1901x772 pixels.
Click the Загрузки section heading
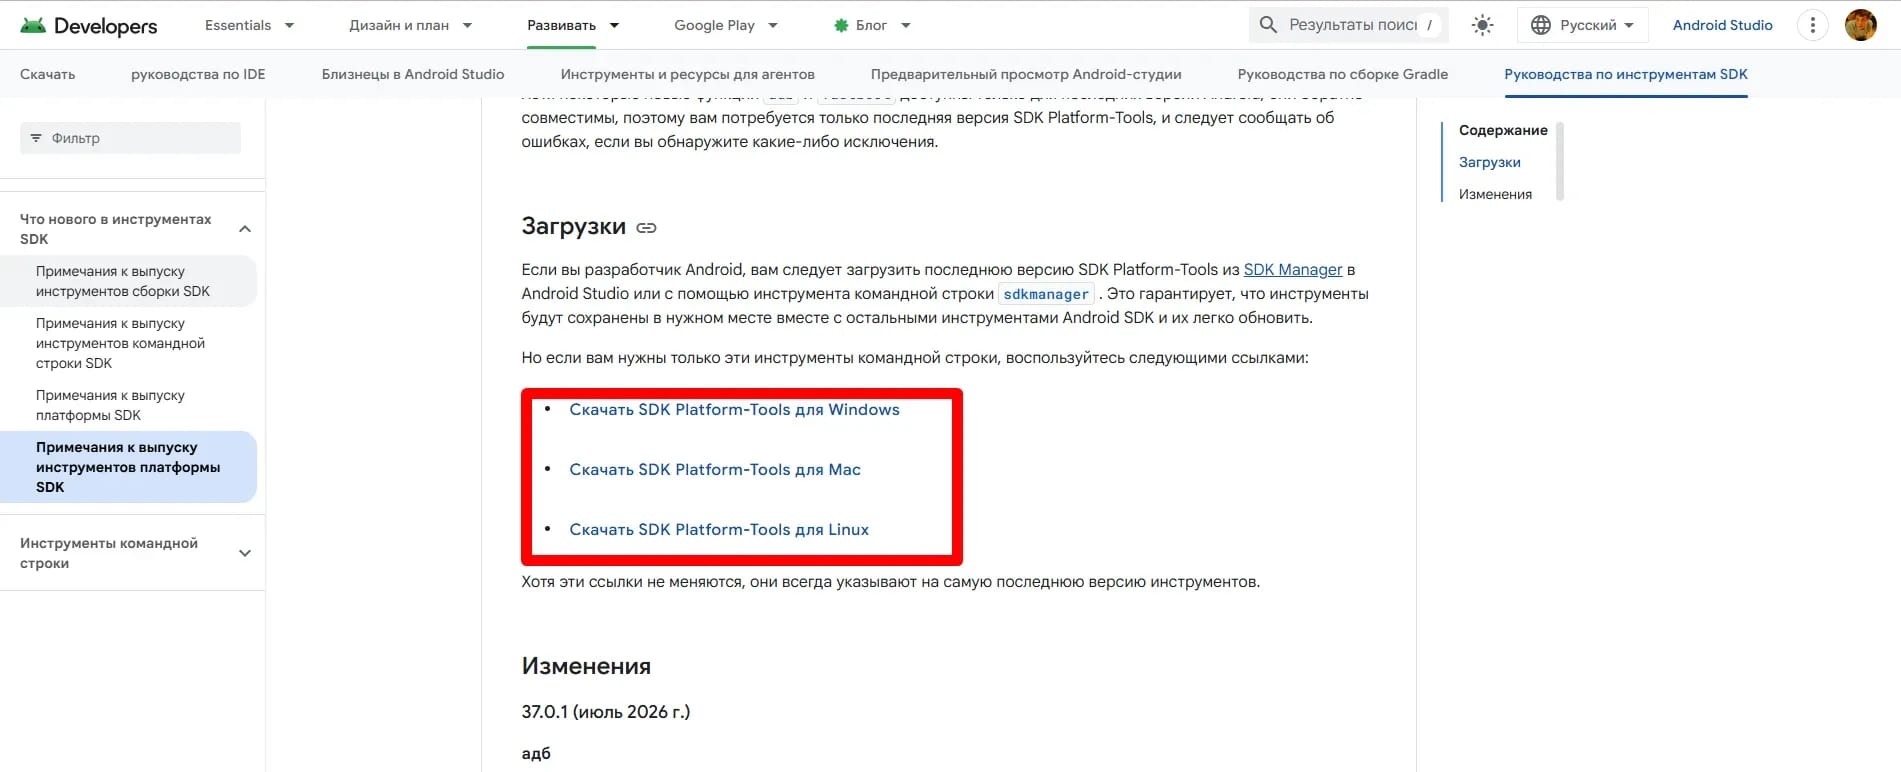coord(574,227)
